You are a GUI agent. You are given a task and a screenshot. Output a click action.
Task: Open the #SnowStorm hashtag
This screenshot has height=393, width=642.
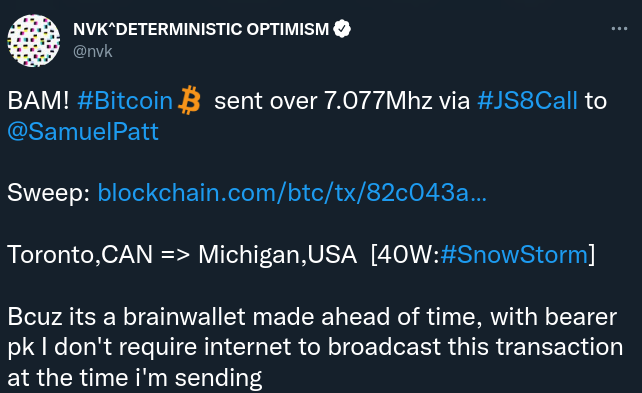coord(514,254)
